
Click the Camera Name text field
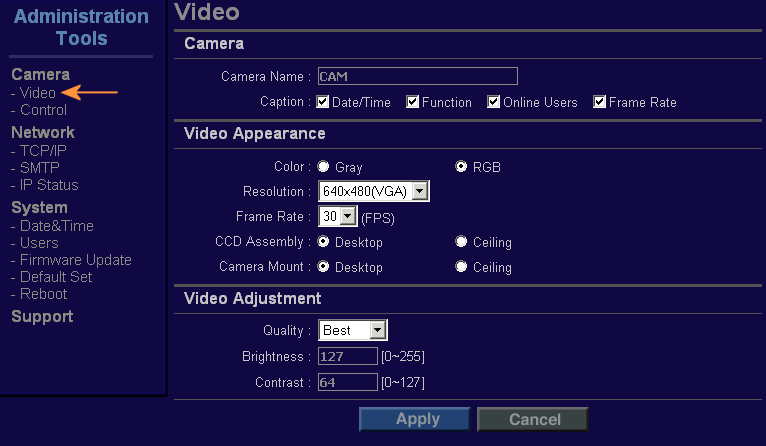[418, 76]
